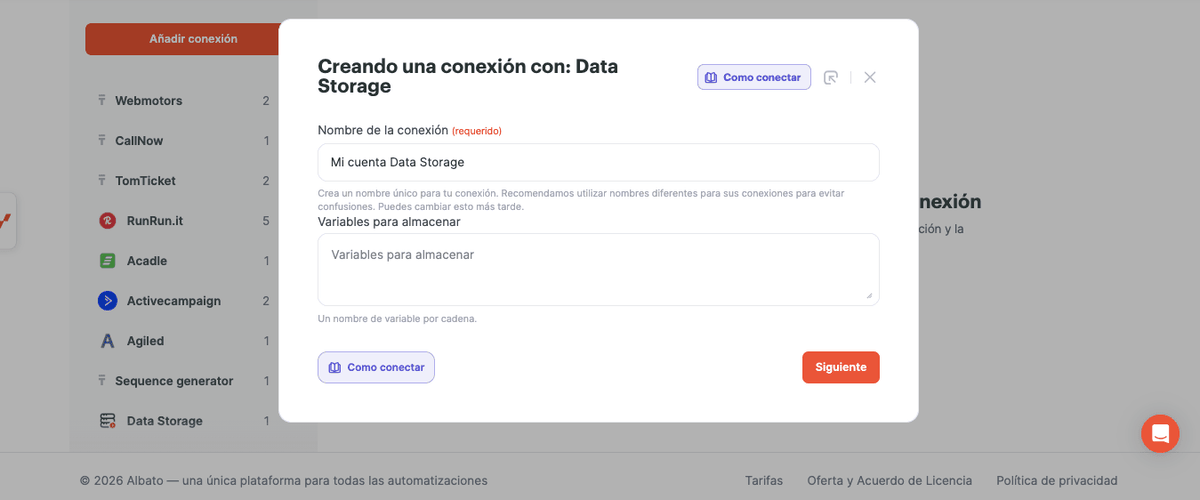Click the Variables para almacenar textarea

(598, 269)
